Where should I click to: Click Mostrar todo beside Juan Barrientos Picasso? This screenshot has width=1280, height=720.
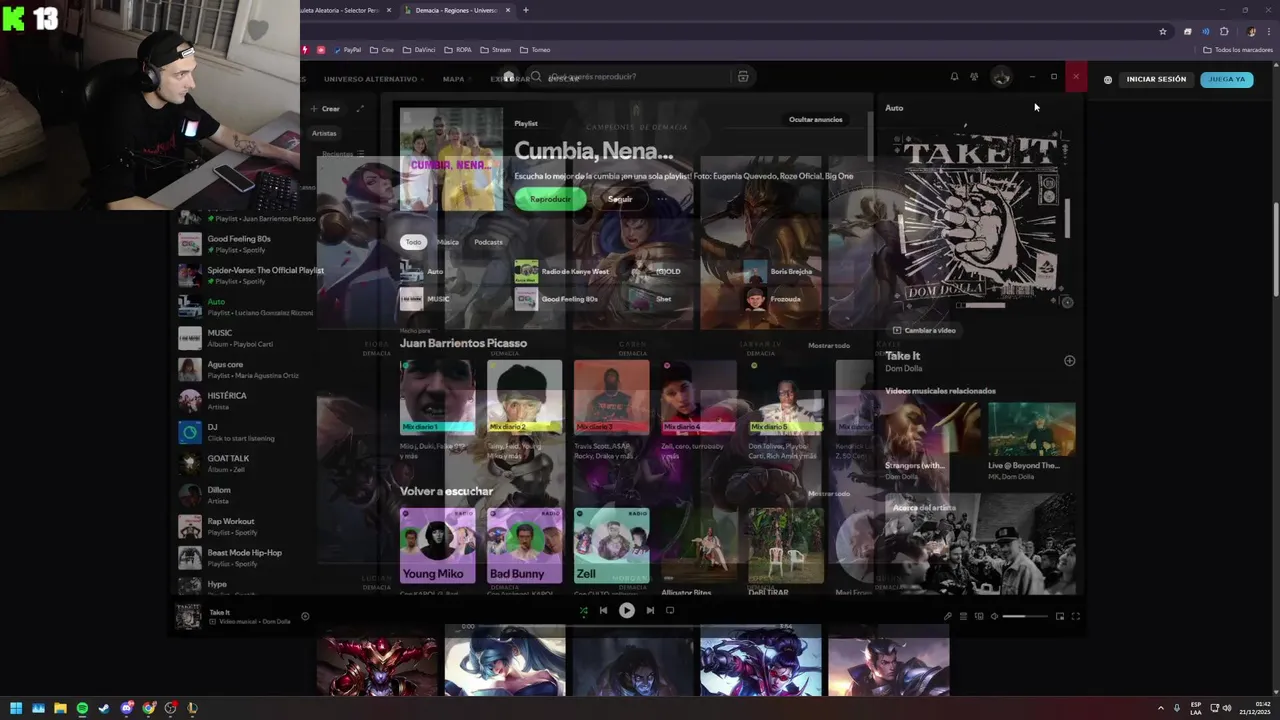(x=829, y=345)
